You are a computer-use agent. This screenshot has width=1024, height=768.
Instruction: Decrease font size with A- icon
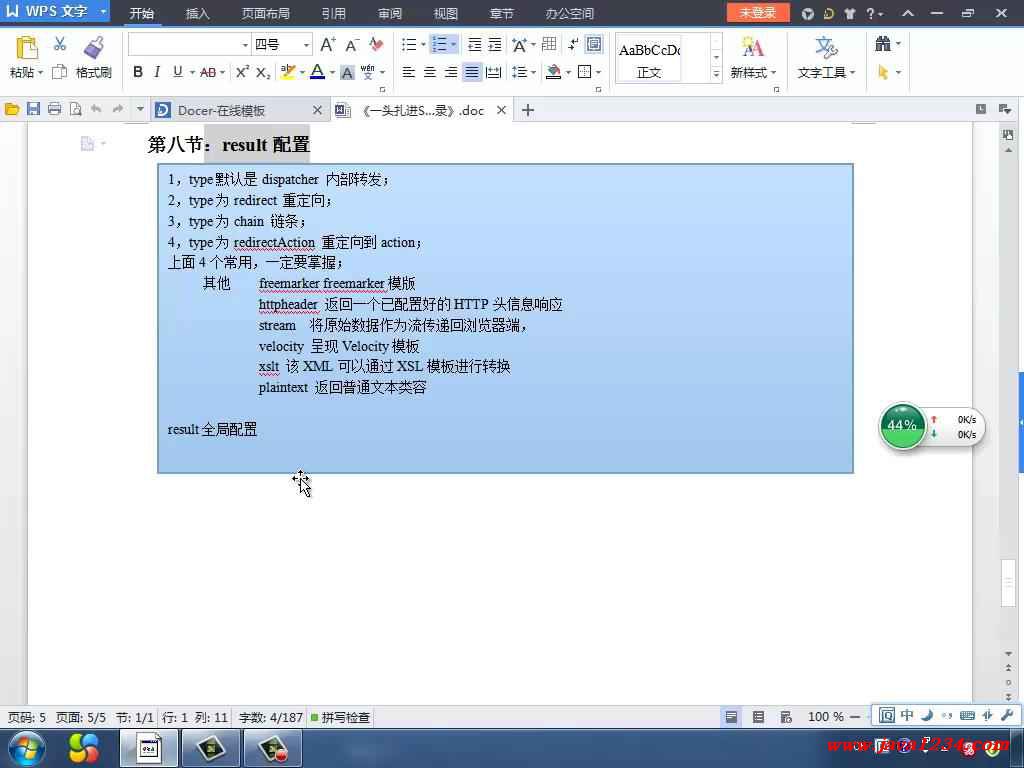click(x=351, y=44)
